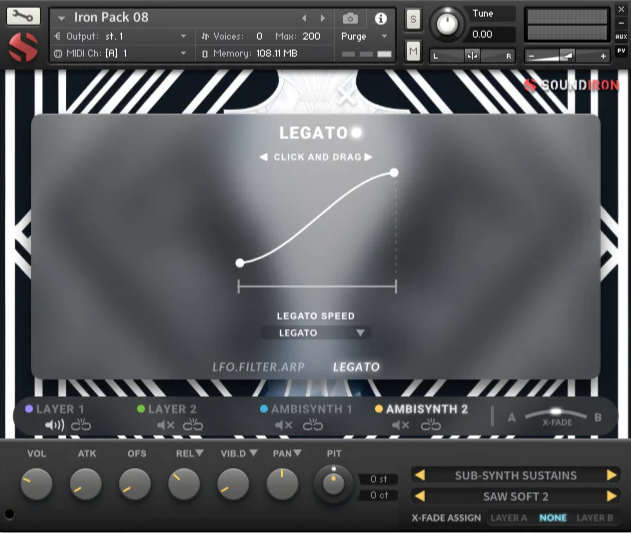Click the instrument info icon

[380, 18]
